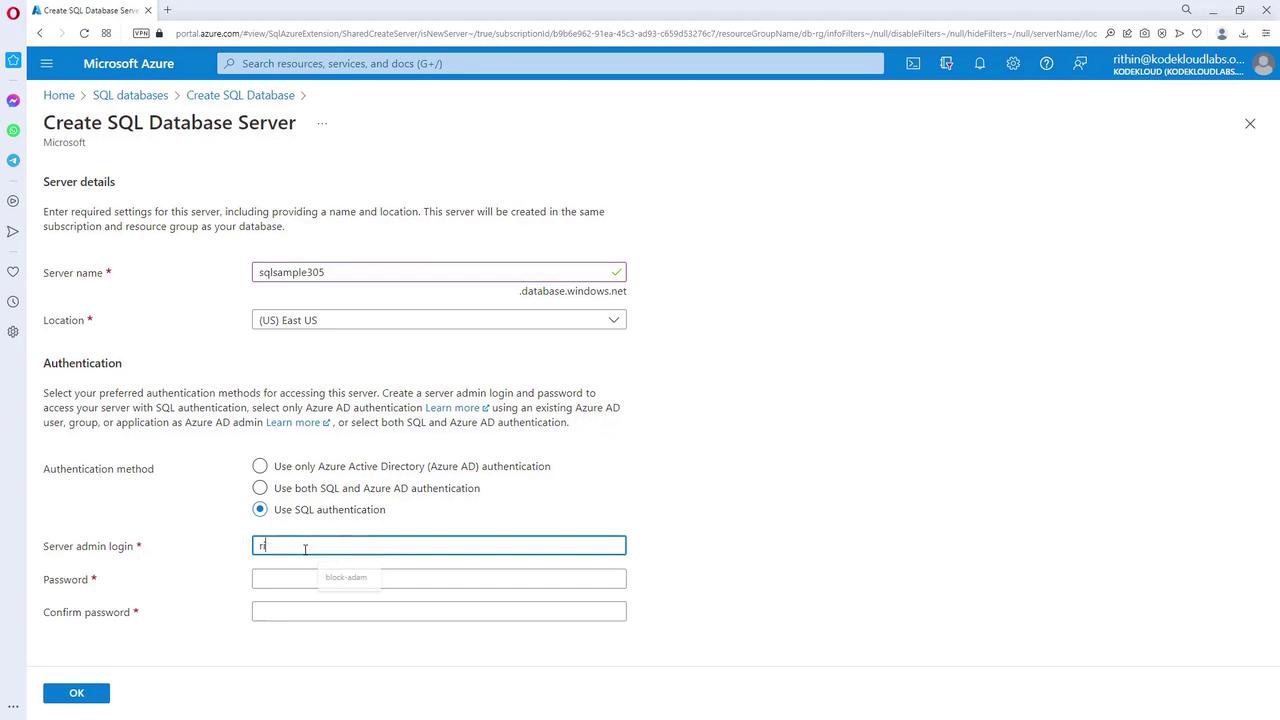Viewport: 1280px width, 720px height.
Task: Open Opera sidebar three-dot setup
Action: click(13, 706)
